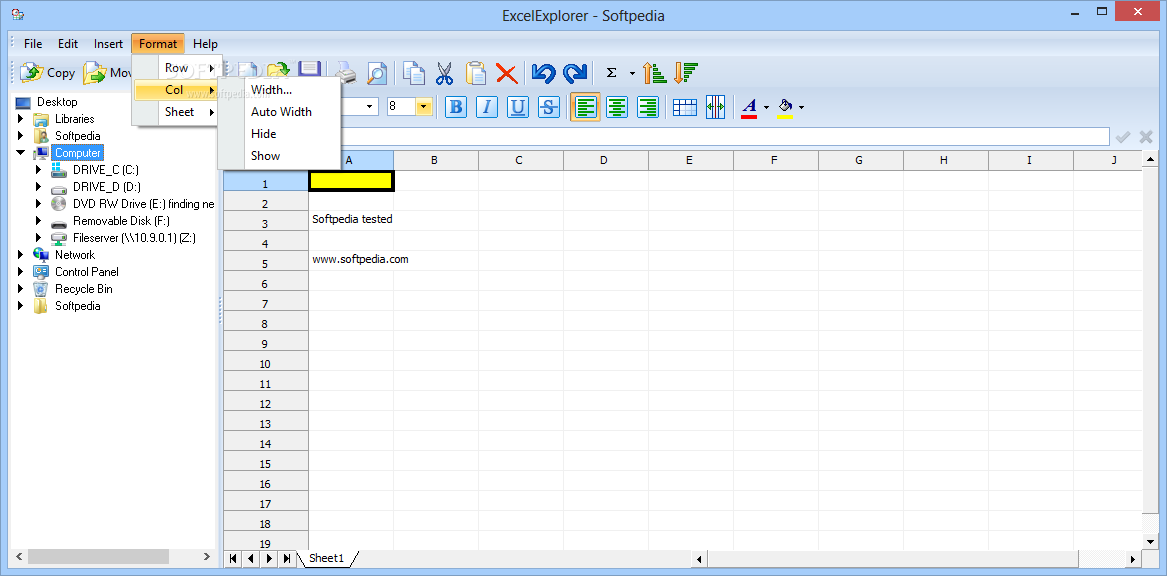
Task: Sort ascending icon
Action: pos(654,73)
